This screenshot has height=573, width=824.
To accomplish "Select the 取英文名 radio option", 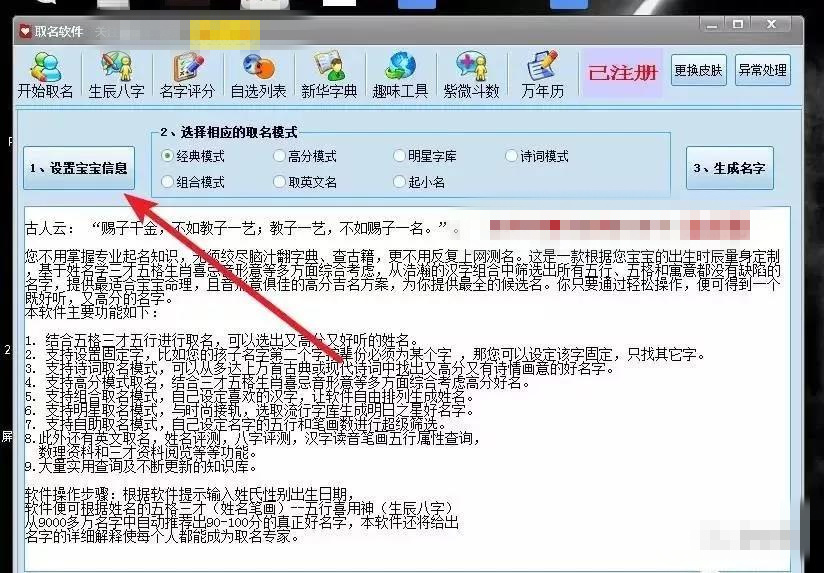I will [305, 182].
